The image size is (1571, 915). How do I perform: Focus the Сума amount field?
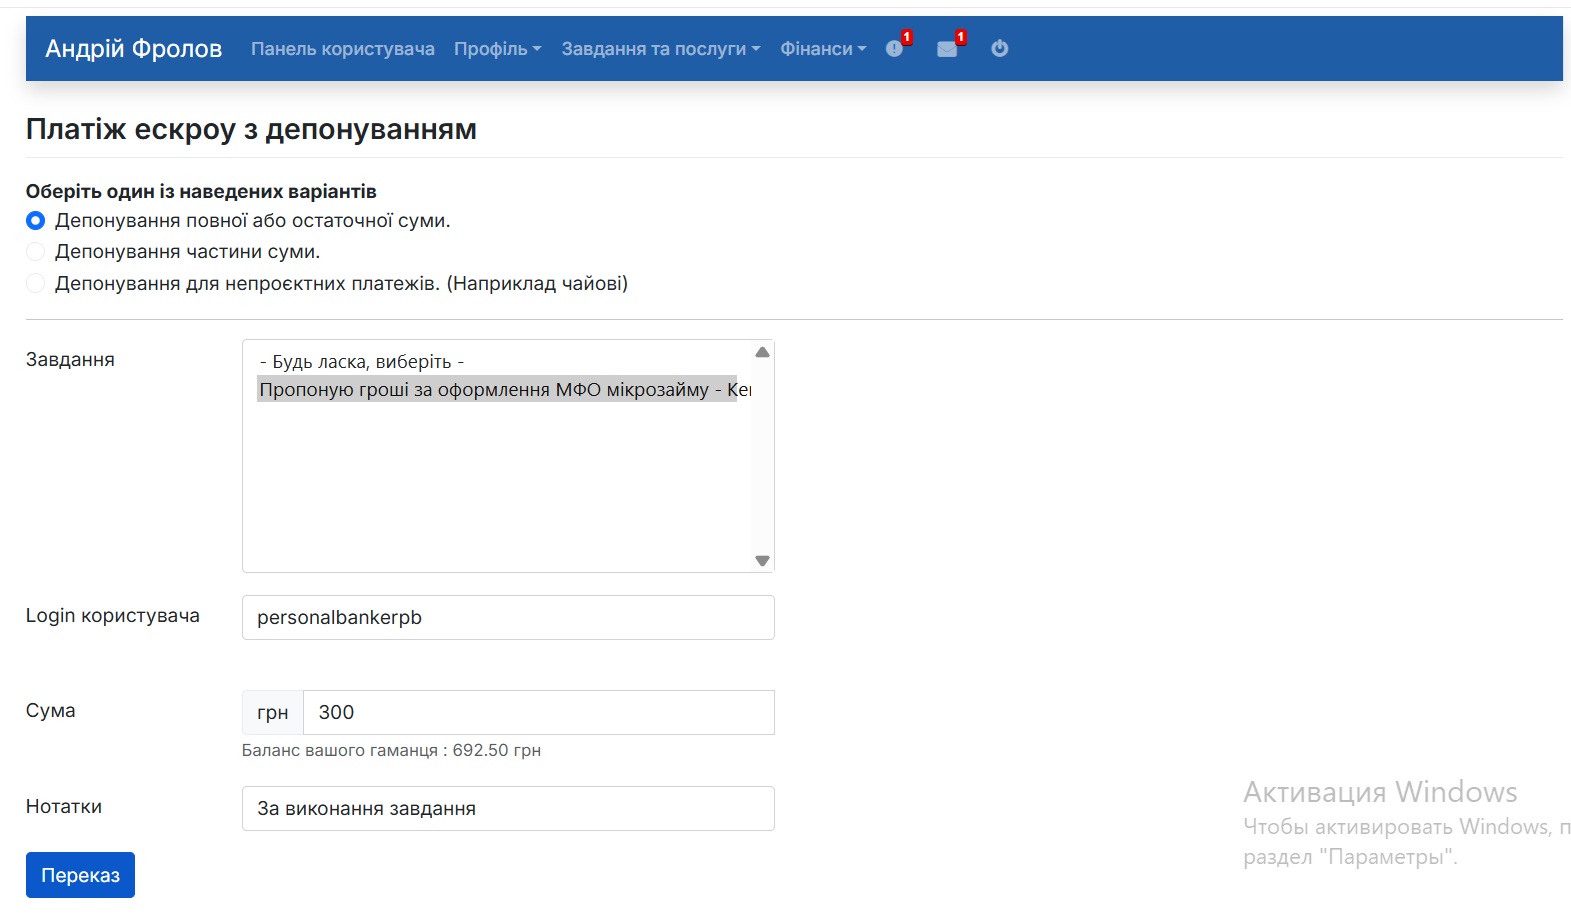click(538, 713)
